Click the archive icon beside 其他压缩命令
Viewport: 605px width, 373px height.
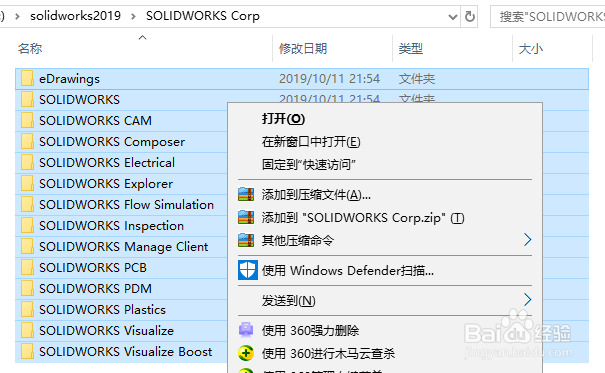pos(246,240)
